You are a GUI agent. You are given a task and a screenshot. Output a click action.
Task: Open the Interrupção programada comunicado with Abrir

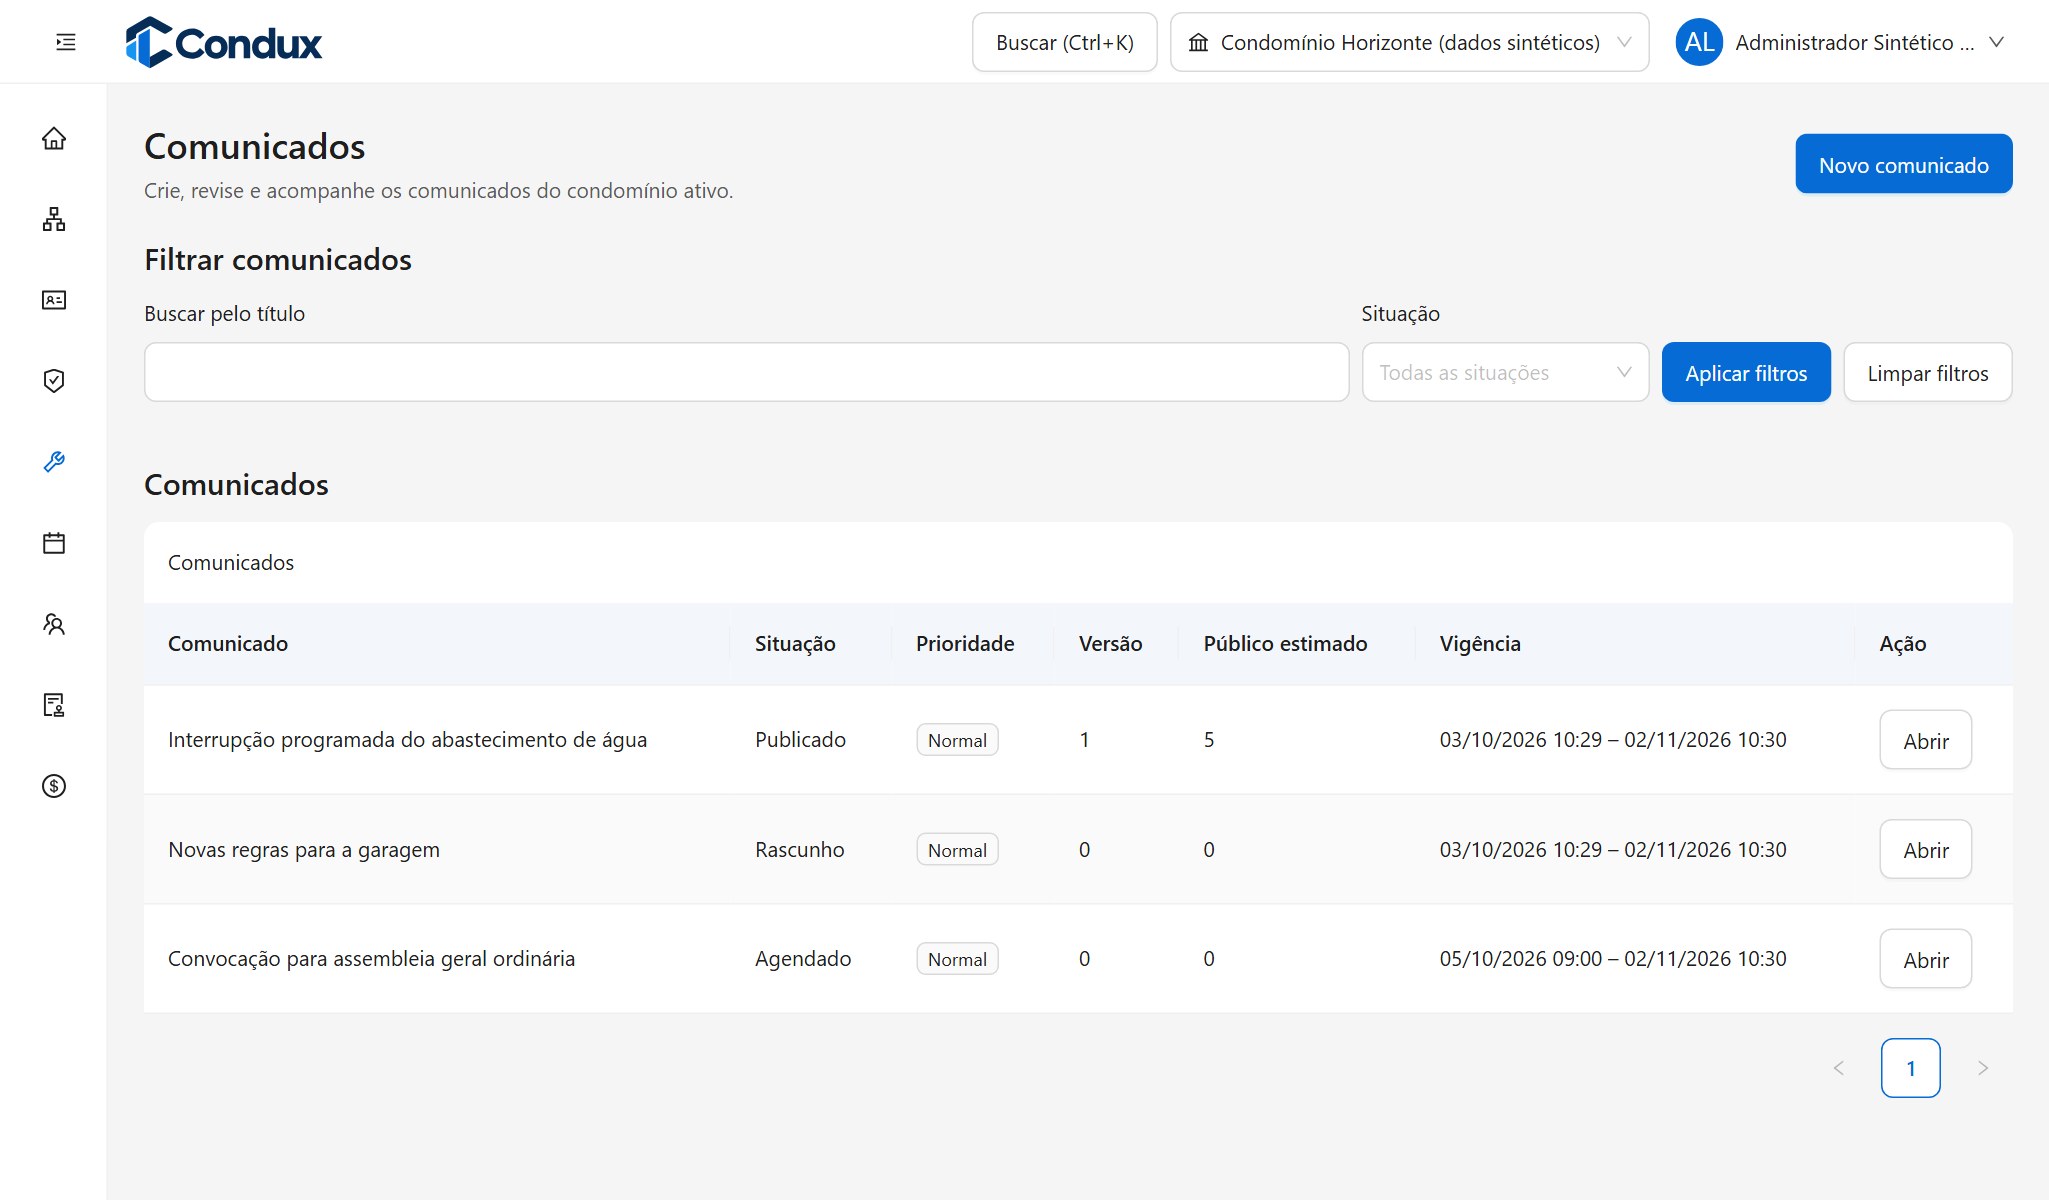(x=1925, y=740)
